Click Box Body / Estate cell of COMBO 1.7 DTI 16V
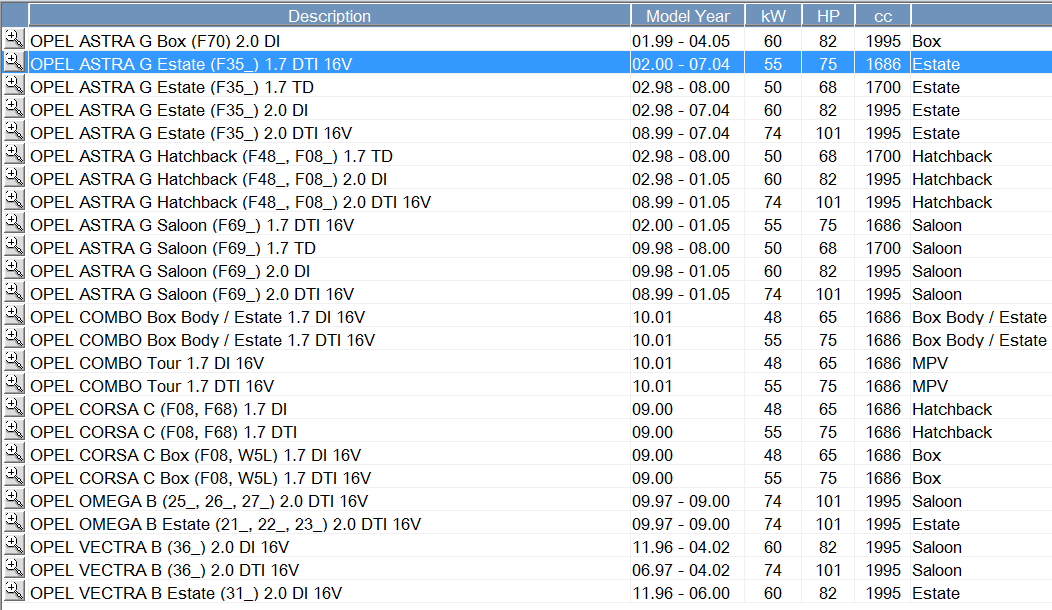Screen dimensions: 1052x610 click(980, 340)
